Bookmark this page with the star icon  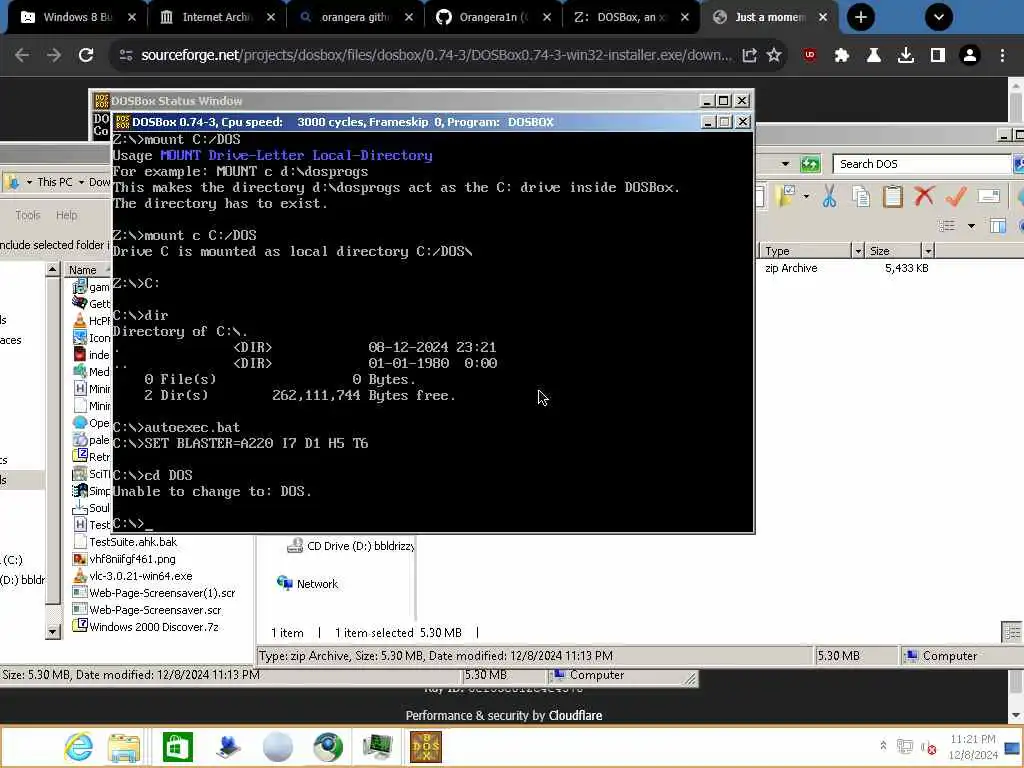(774, 56)
